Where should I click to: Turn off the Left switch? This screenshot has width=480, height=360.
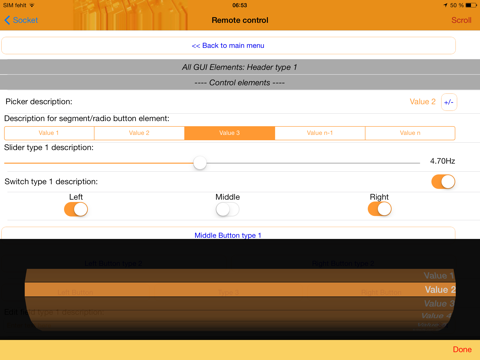pos(76,210)
